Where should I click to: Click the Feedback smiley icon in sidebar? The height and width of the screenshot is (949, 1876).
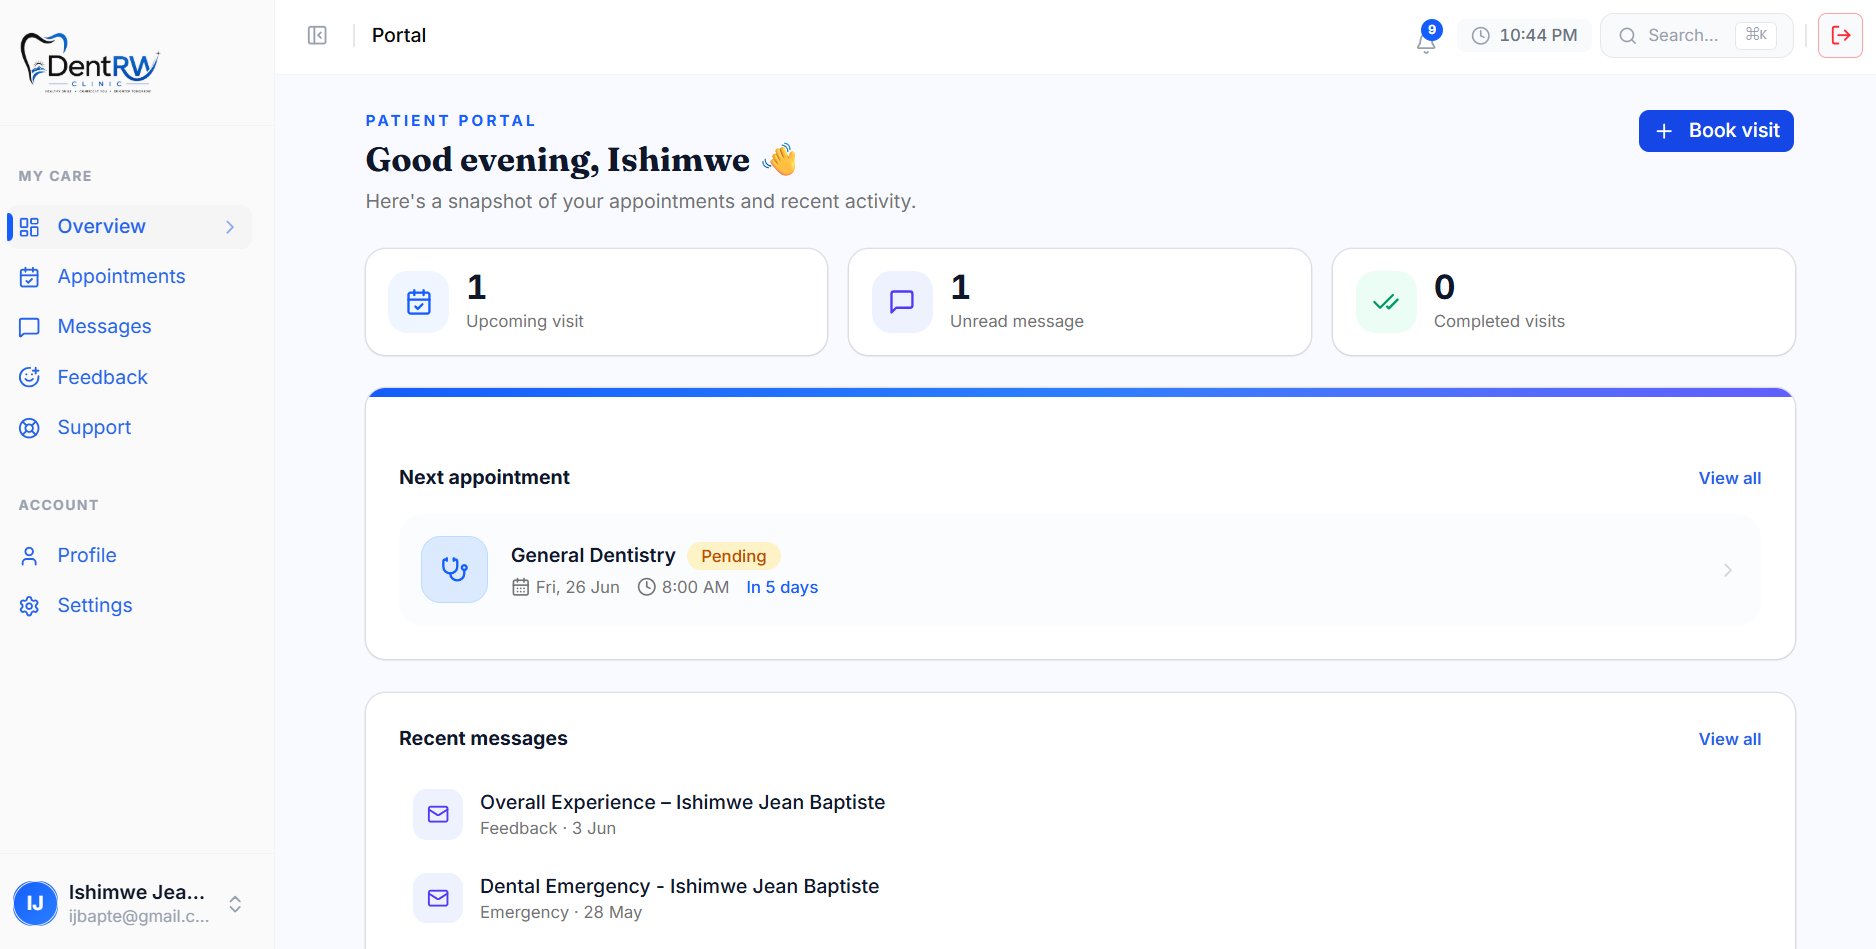30,378
